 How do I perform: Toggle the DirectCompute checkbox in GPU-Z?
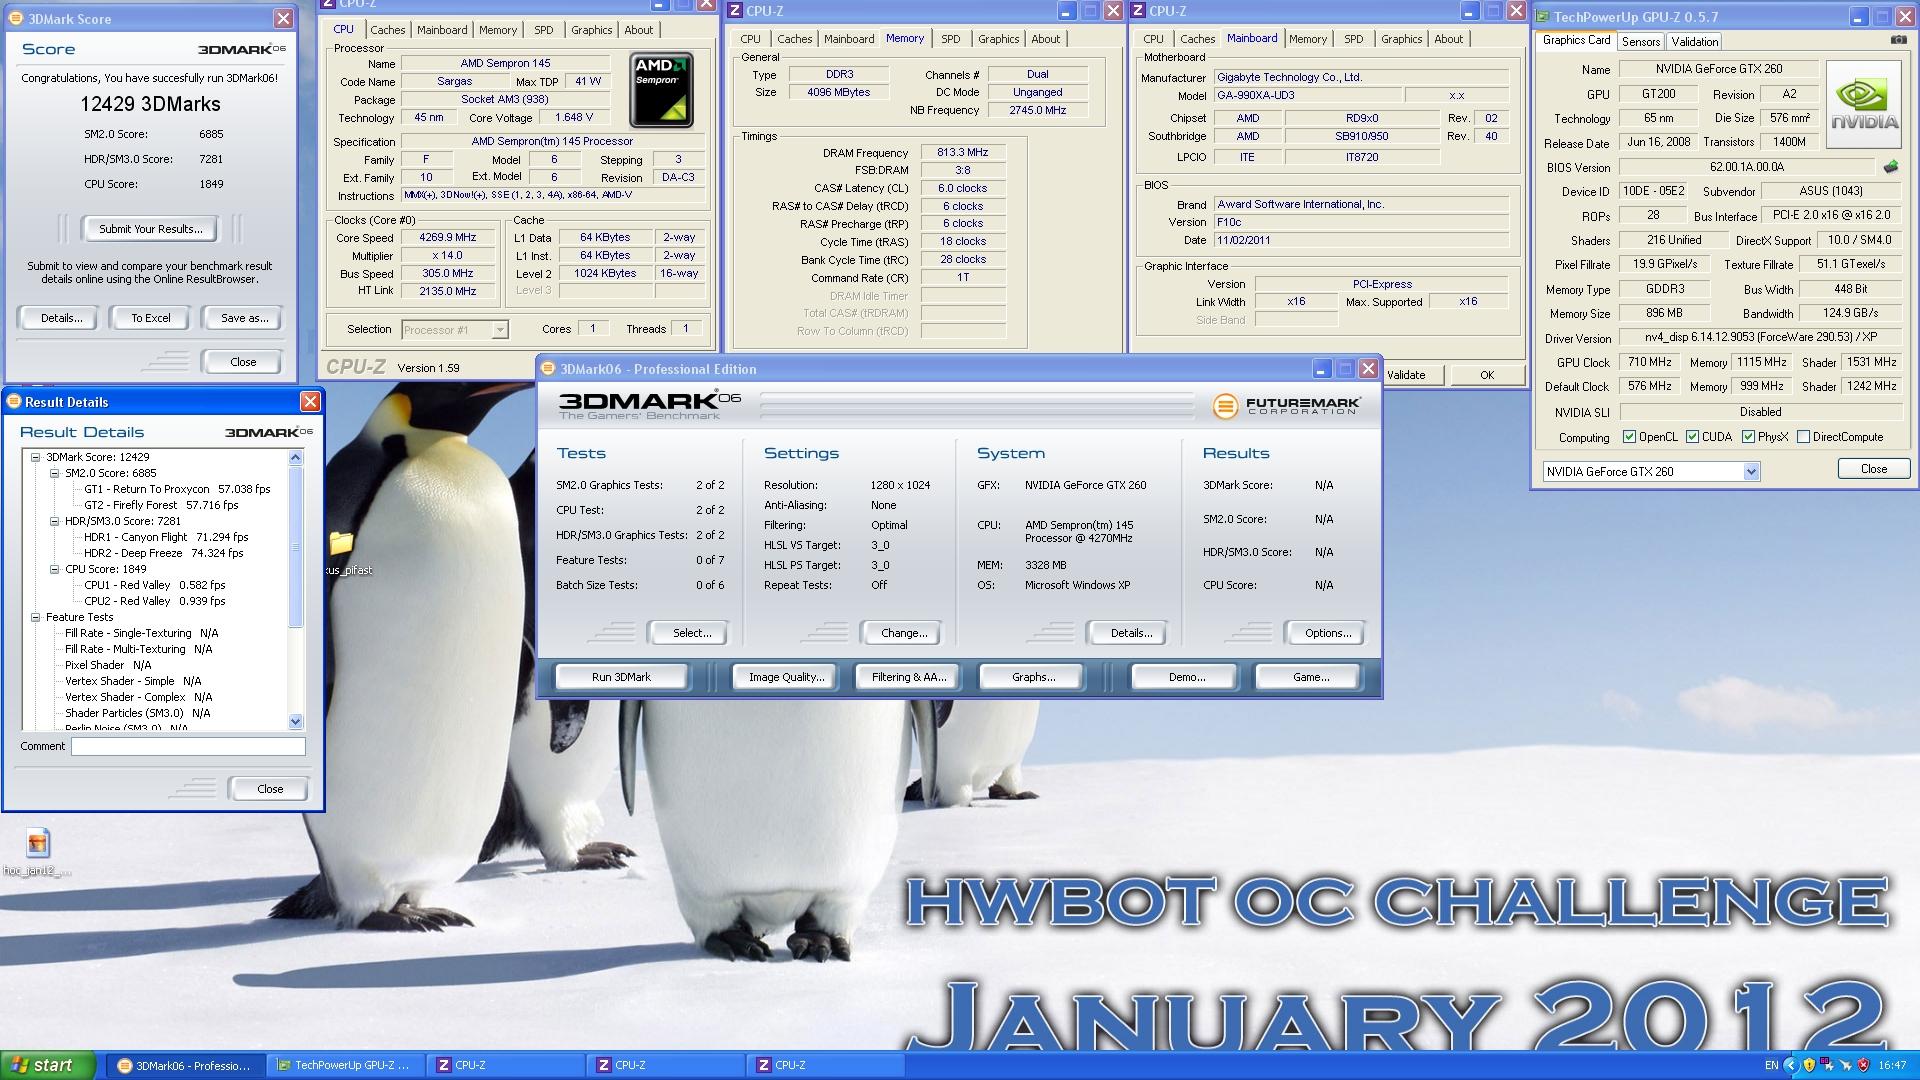[x=1803, y=437]
